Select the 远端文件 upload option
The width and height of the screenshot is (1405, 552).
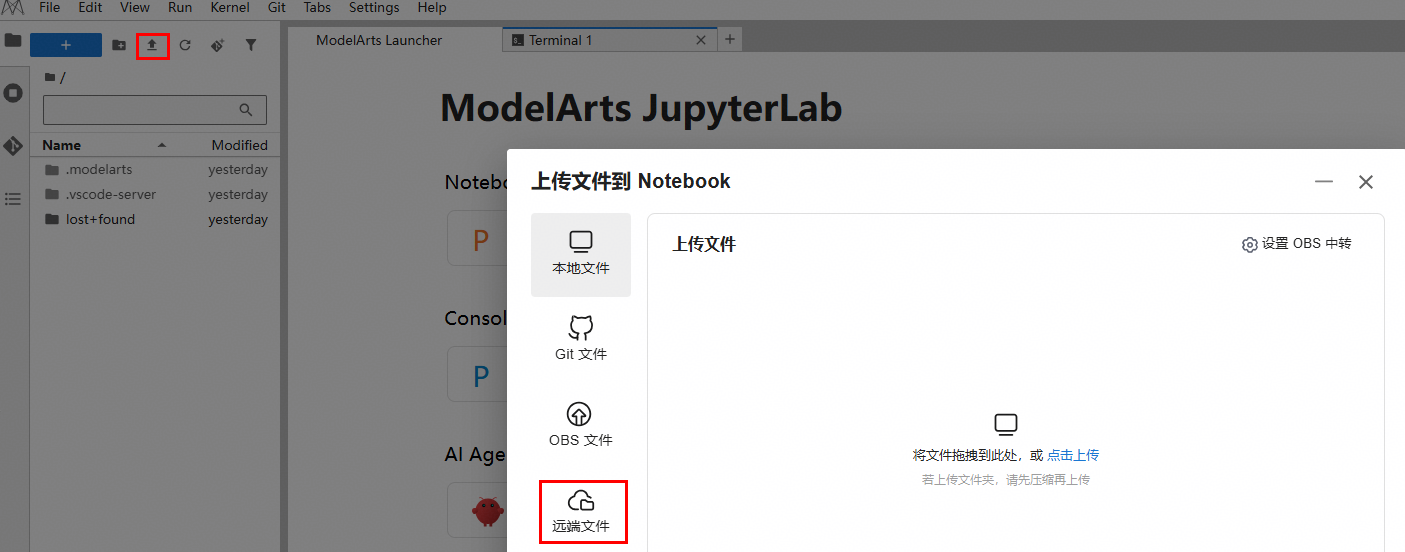point(583,512)
